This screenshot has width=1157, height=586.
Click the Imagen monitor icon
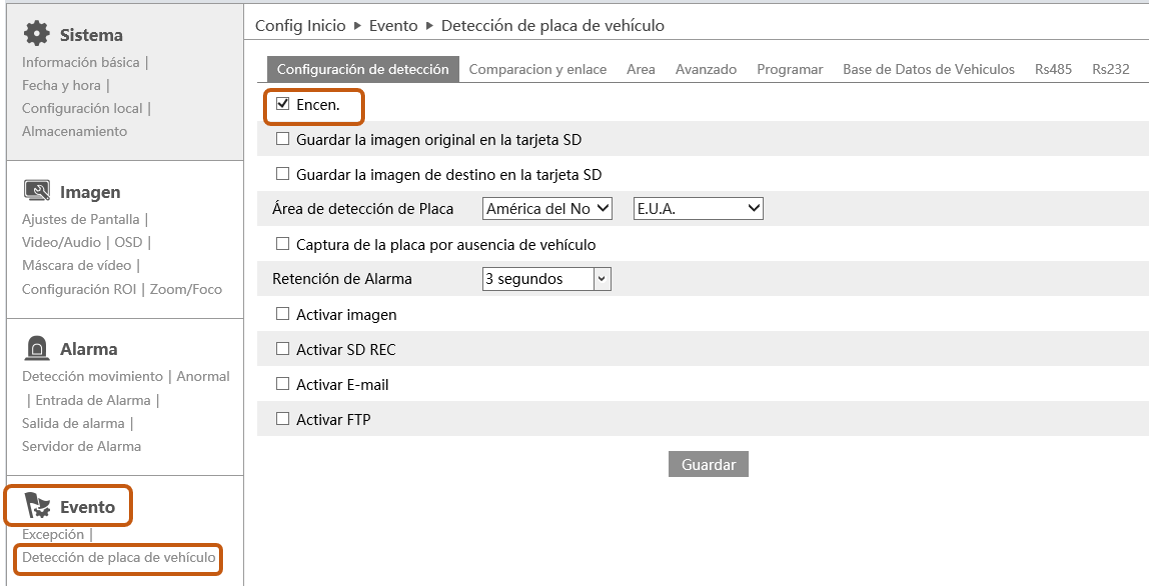pos(37,191)
